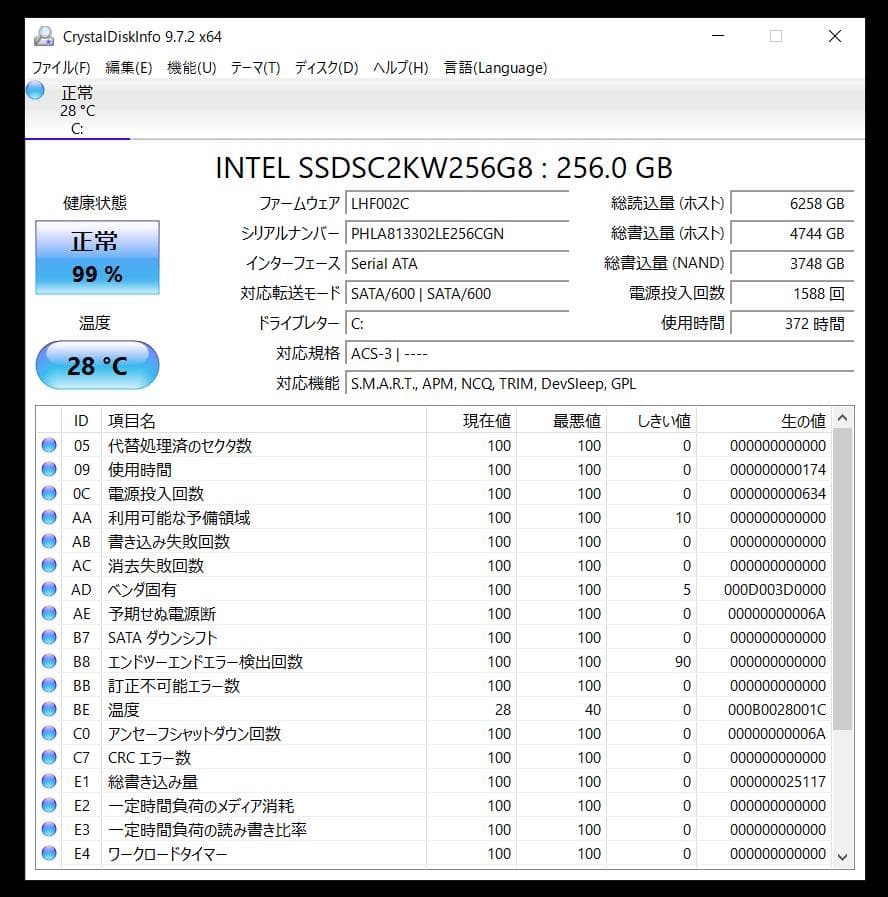Open the ディスク menu
Screen dimensions: 888x897
327,68
